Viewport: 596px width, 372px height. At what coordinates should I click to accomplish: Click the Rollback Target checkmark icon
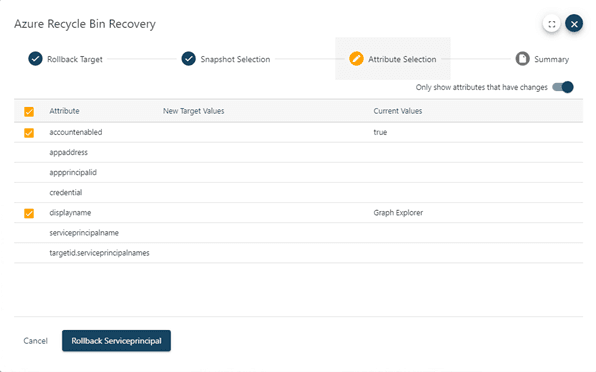click(35, 59)
